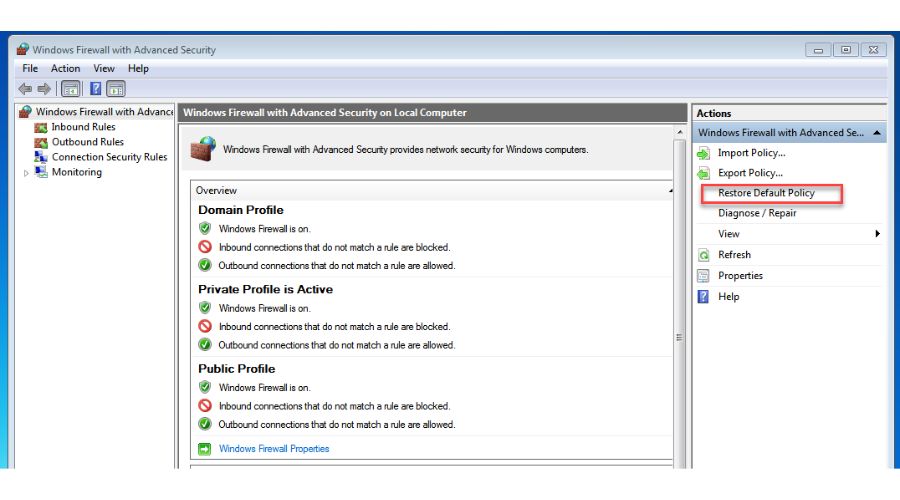Open the View submenu arrow in Actions
900x500 pixels.
click(x=877, y=234)
